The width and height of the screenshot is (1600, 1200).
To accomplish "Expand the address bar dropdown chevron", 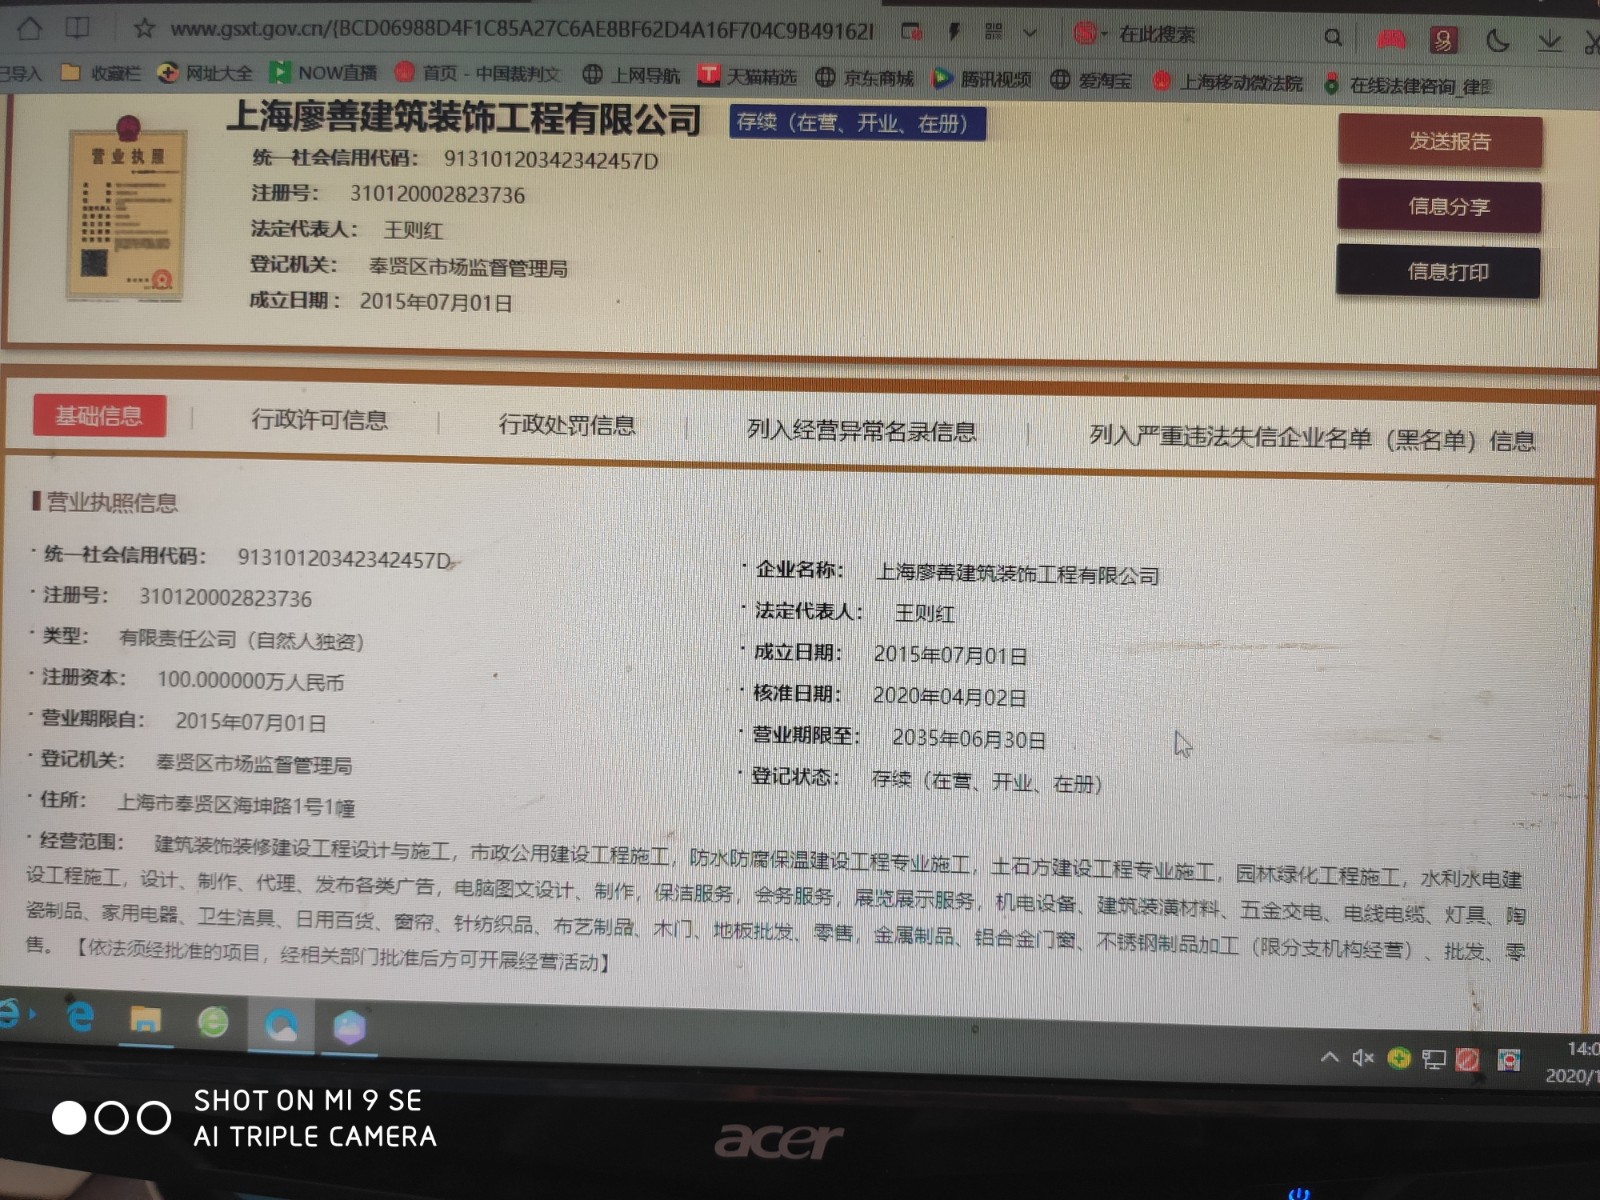I will pyautogui.click(x=1030, y=33).
